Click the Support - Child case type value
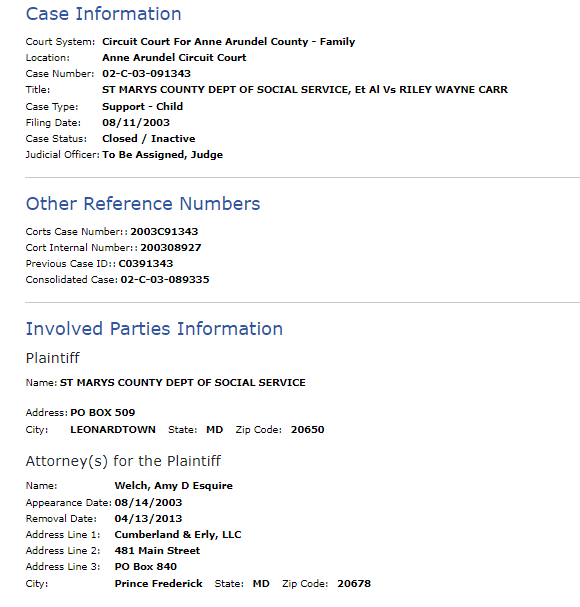The height and width of the screenshot is (607, 580). pos(142,106)
